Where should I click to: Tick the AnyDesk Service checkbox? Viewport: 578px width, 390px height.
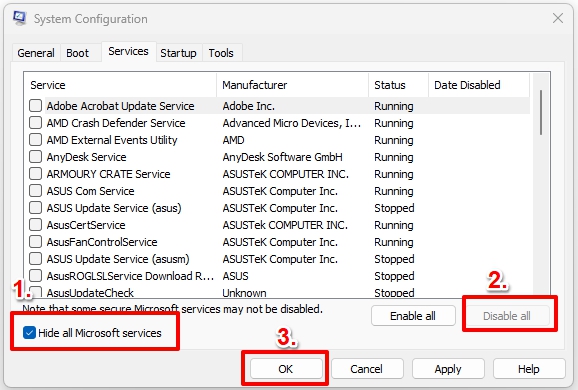click(x=35, y=157)
